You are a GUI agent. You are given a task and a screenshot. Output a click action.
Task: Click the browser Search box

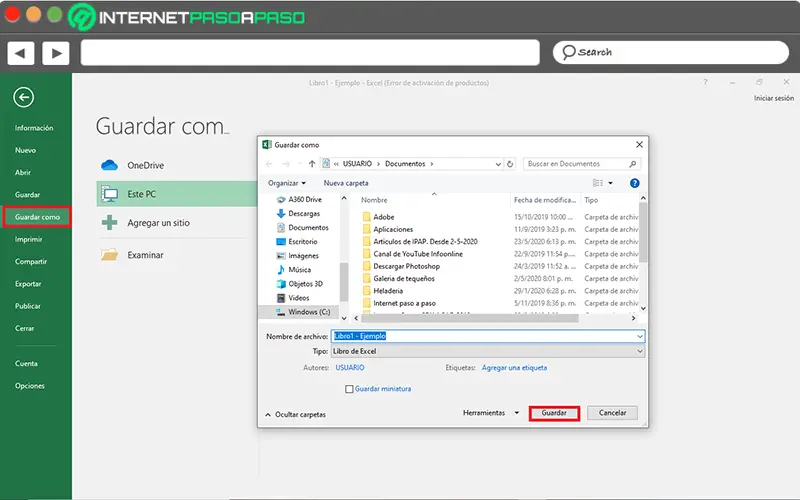tap(671, 53)
